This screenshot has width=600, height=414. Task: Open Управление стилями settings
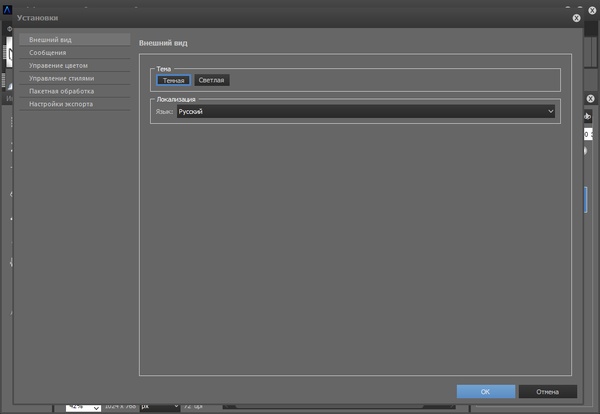(x=61, y=78)
